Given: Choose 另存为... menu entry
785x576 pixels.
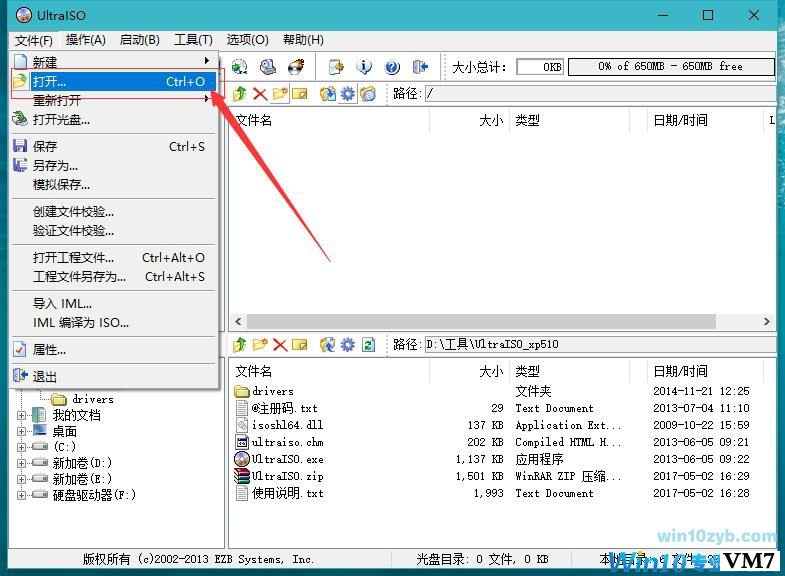Looking at the screenshot, I should pyautogui.click(x=114, y=165).
